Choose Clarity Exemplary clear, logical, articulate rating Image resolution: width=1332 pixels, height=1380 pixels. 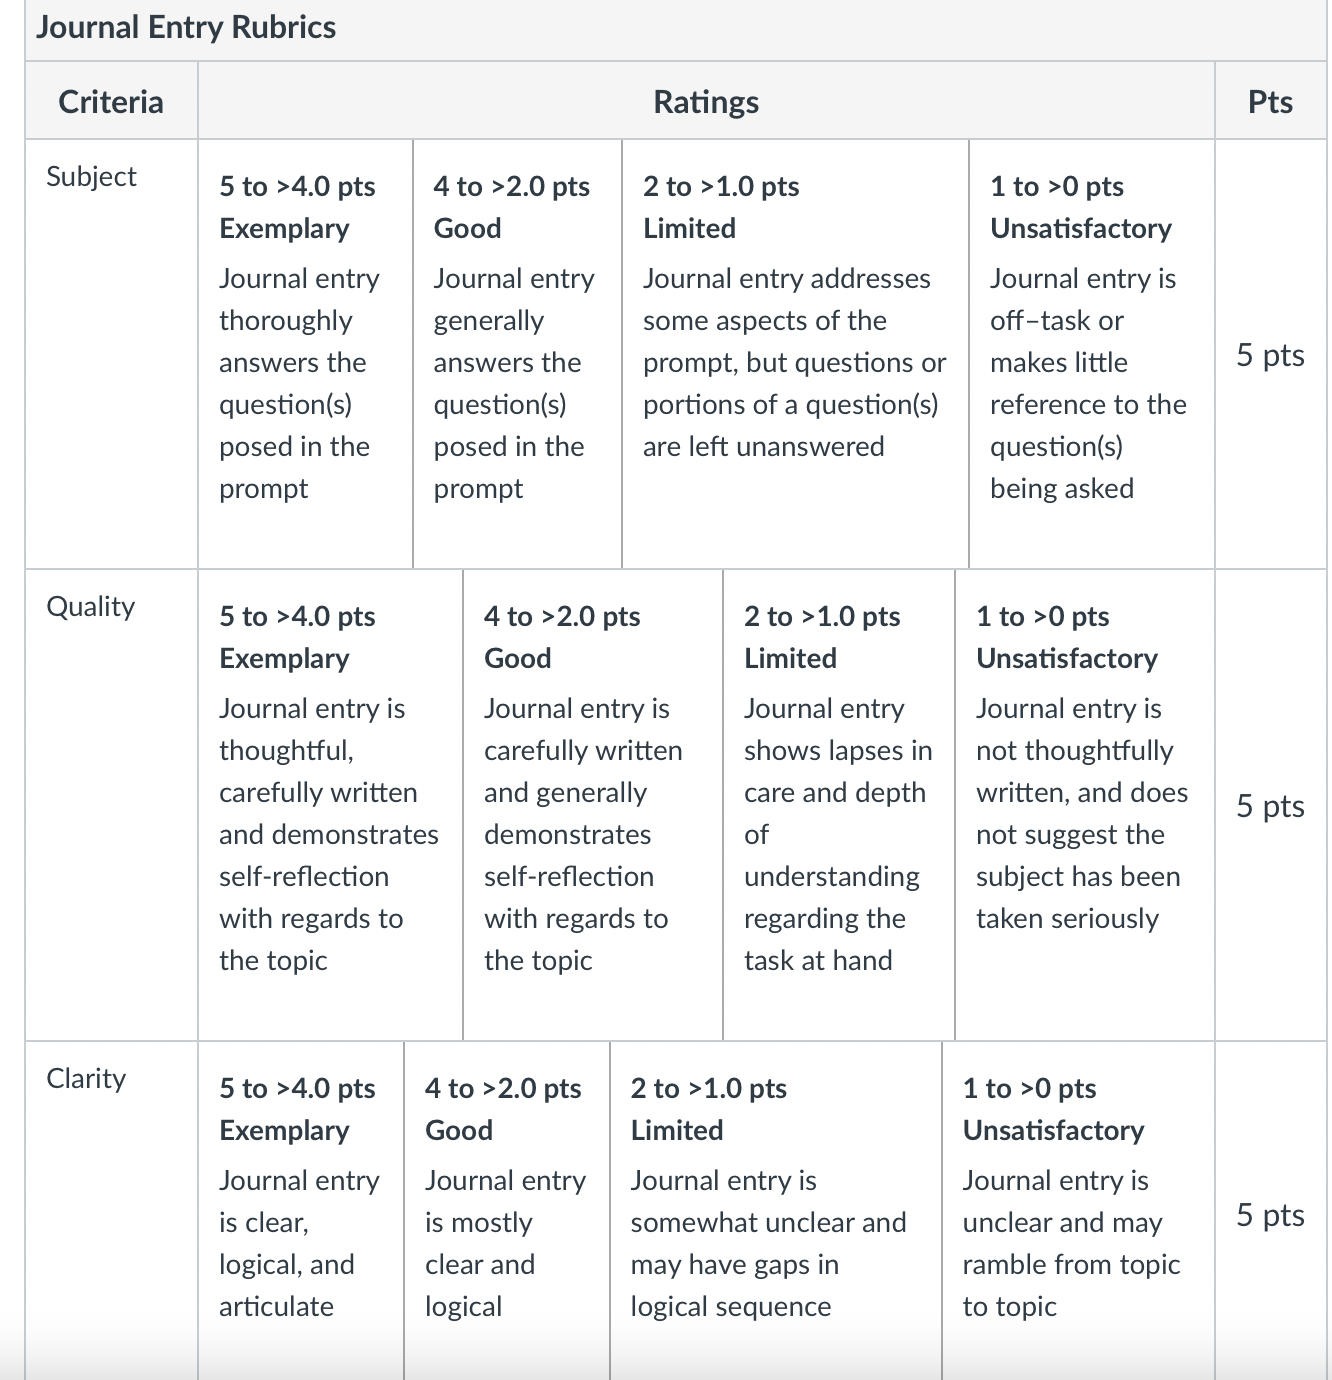[301, 1211]
